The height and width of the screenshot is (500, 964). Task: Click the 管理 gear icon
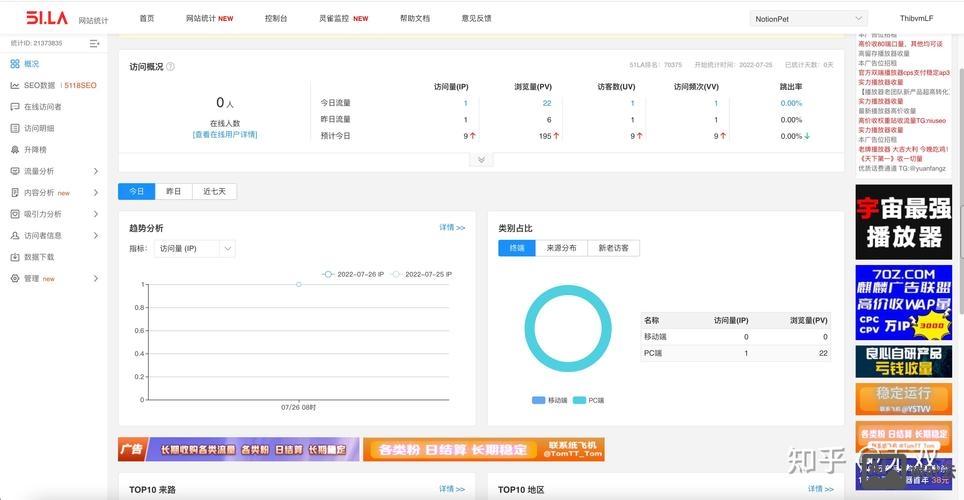15,279
